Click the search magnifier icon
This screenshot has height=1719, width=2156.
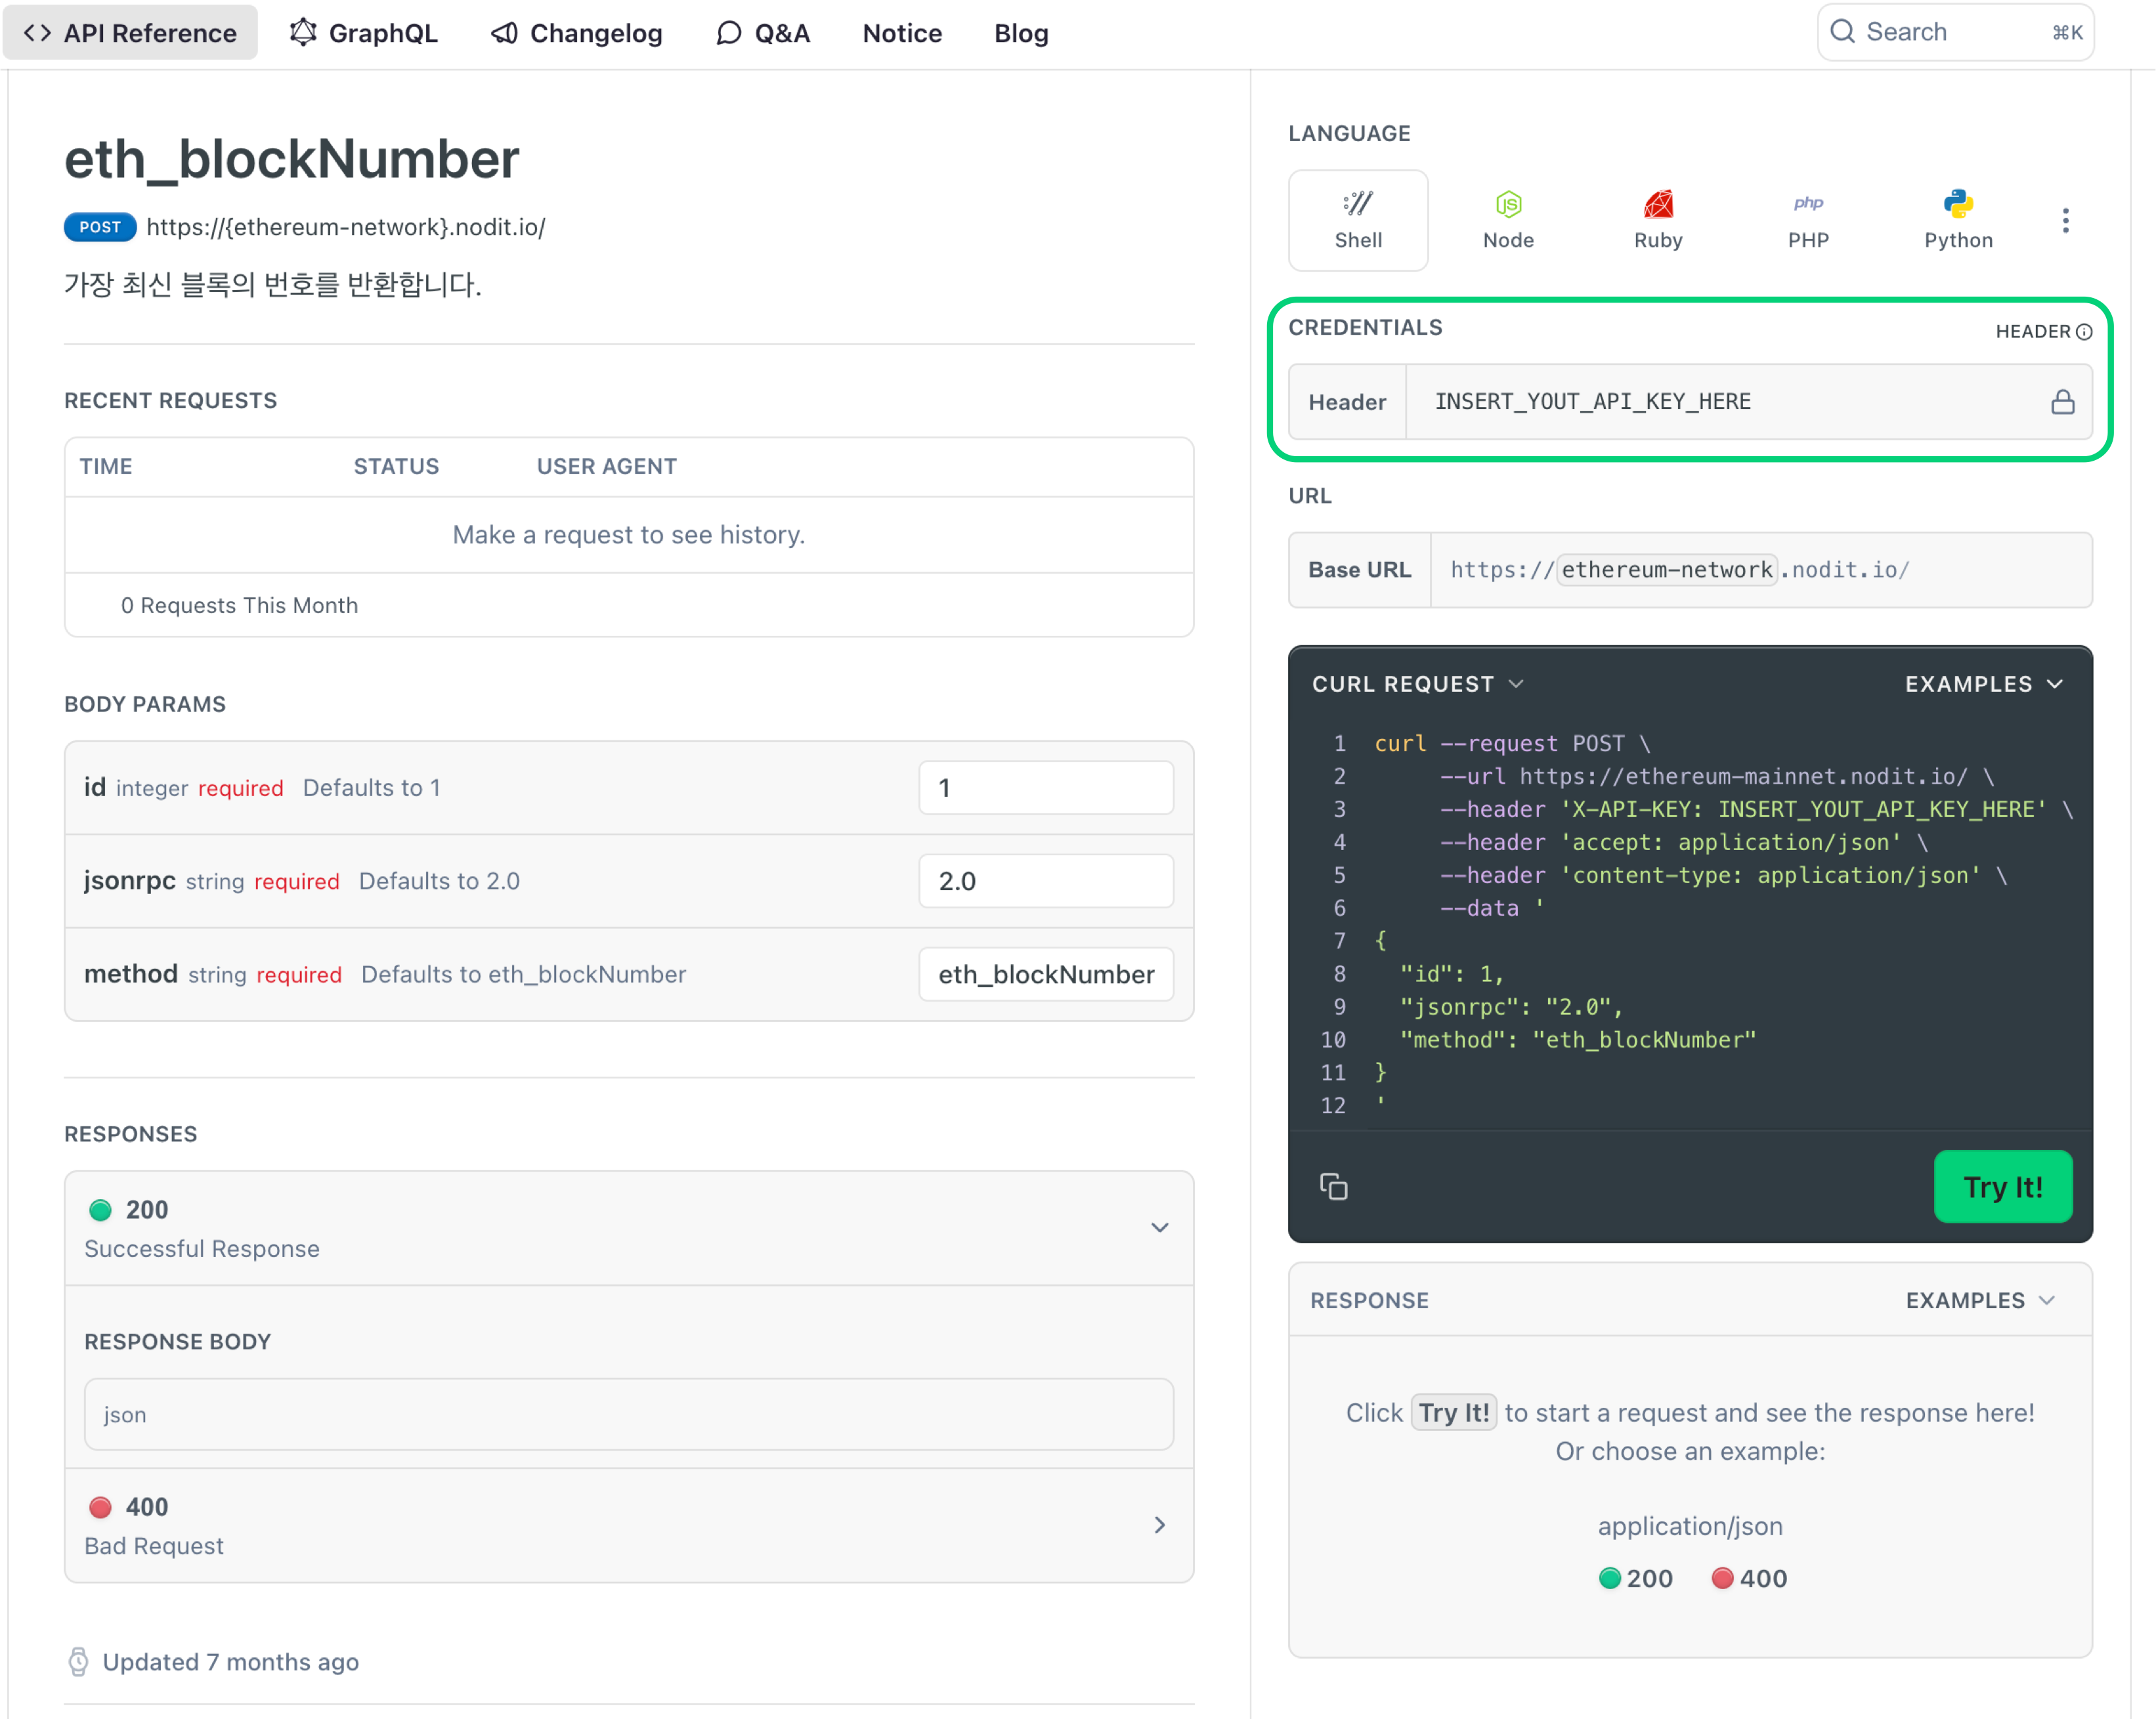pos(1843,31)
